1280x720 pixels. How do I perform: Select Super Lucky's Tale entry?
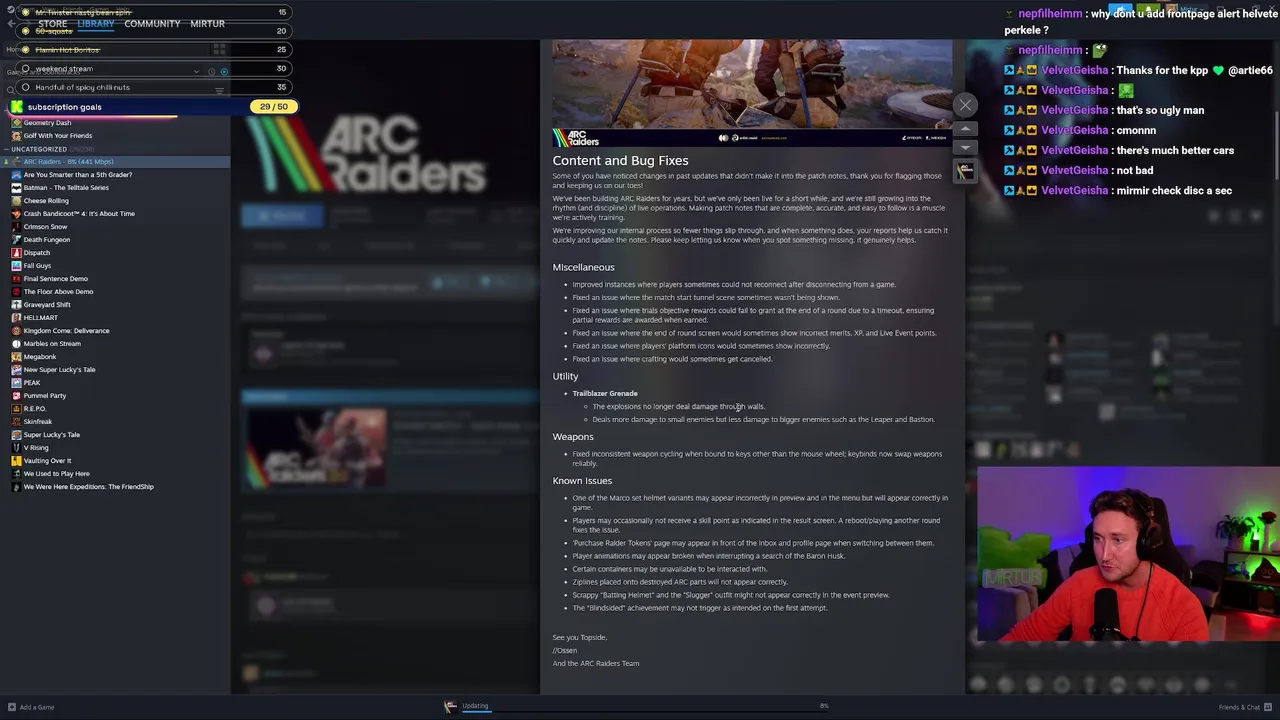tap(51, 434)
